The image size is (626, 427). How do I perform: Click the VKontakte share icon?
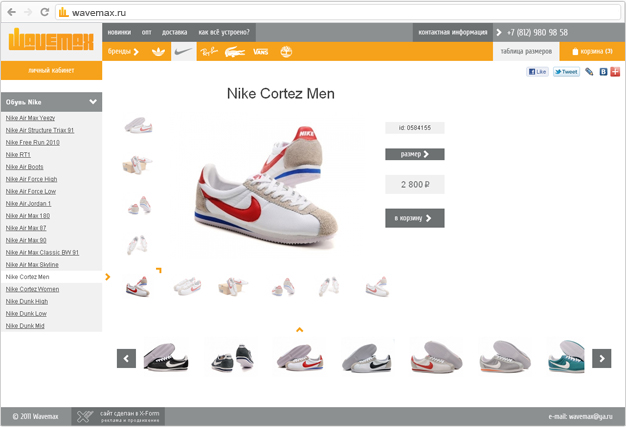[x=603, y=72]
